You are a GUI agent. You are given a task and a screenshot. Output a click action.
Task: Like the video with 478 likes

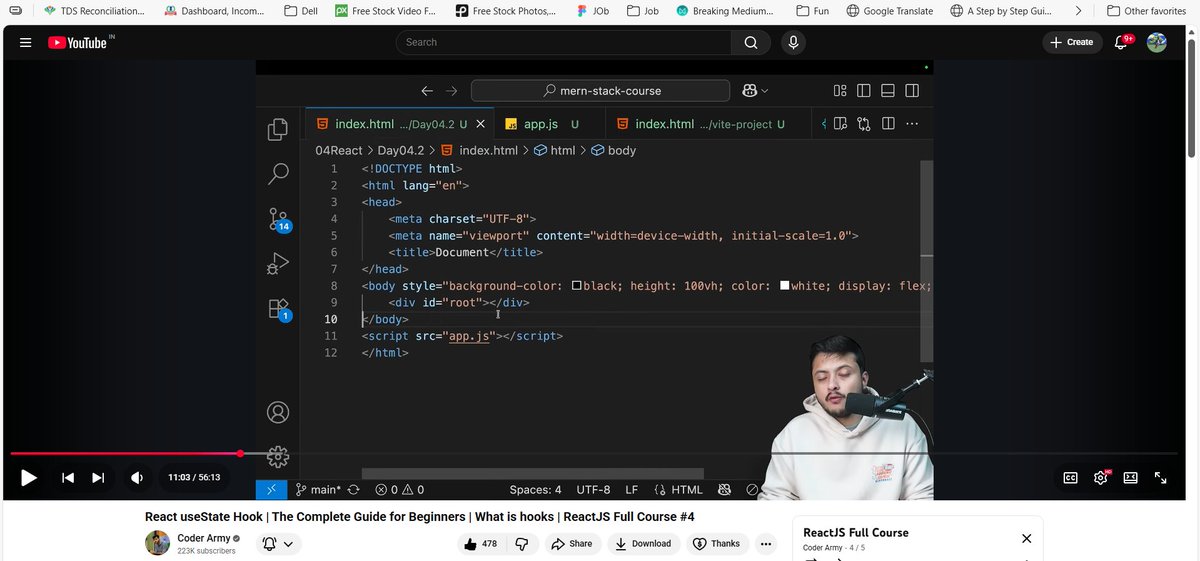(x=480, y=543)
